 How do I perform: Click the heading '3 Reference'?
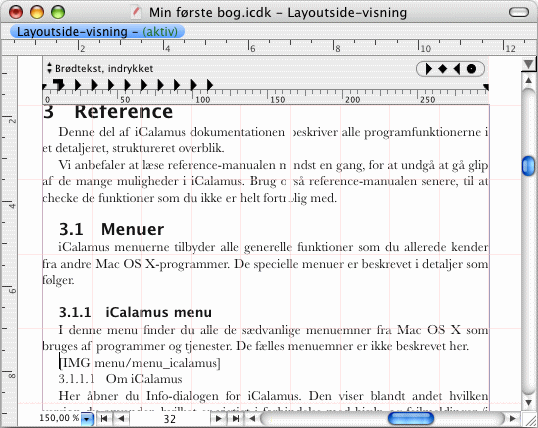(108, 112)
